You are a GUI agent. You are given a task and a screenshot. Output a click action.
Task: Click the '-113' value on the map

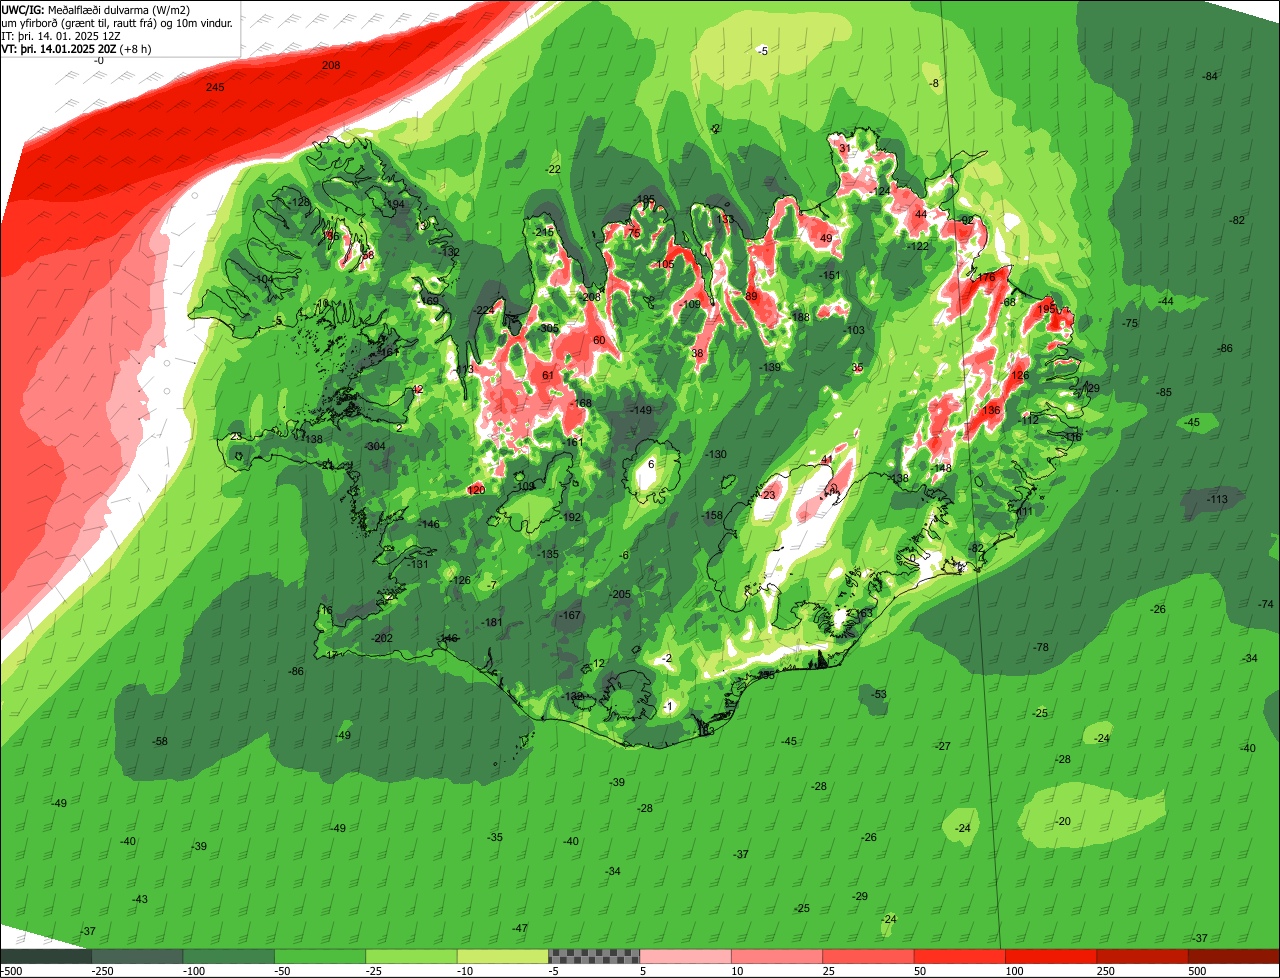[x=1217, y=499]
